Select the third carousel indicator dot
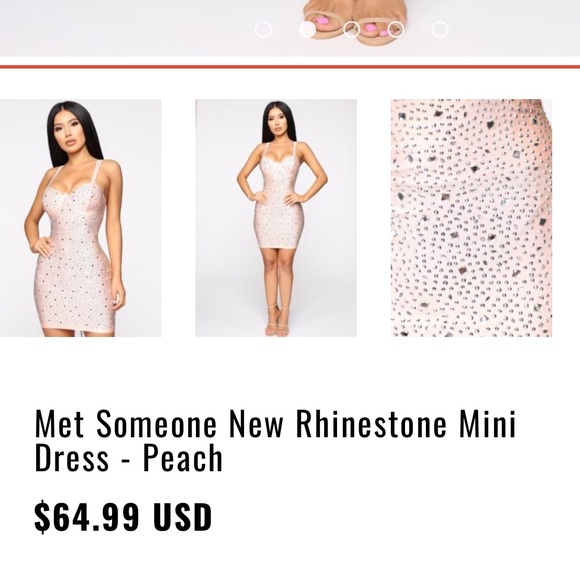The width and height of the screenshot is (580, 580). coord(351,30)
